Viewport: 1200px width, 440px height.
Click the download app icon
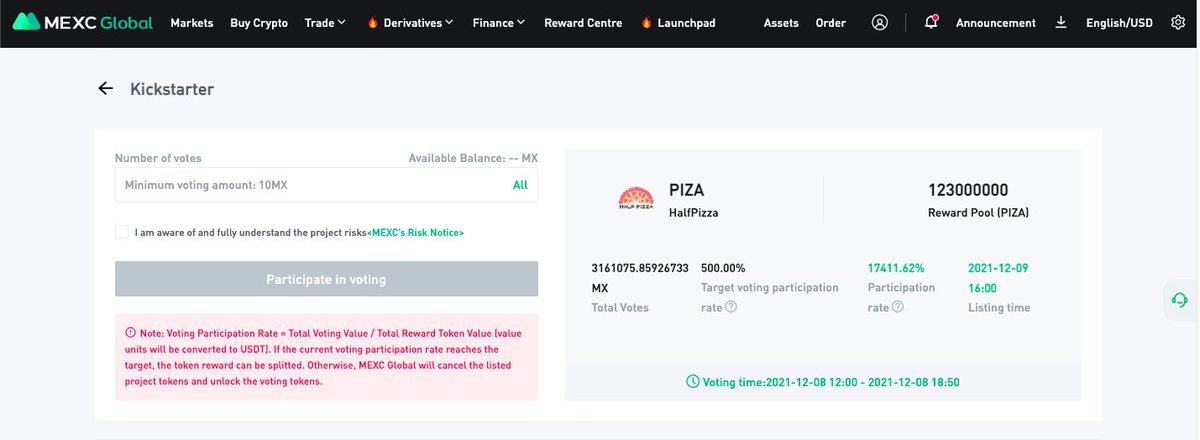coord(1061,22)
